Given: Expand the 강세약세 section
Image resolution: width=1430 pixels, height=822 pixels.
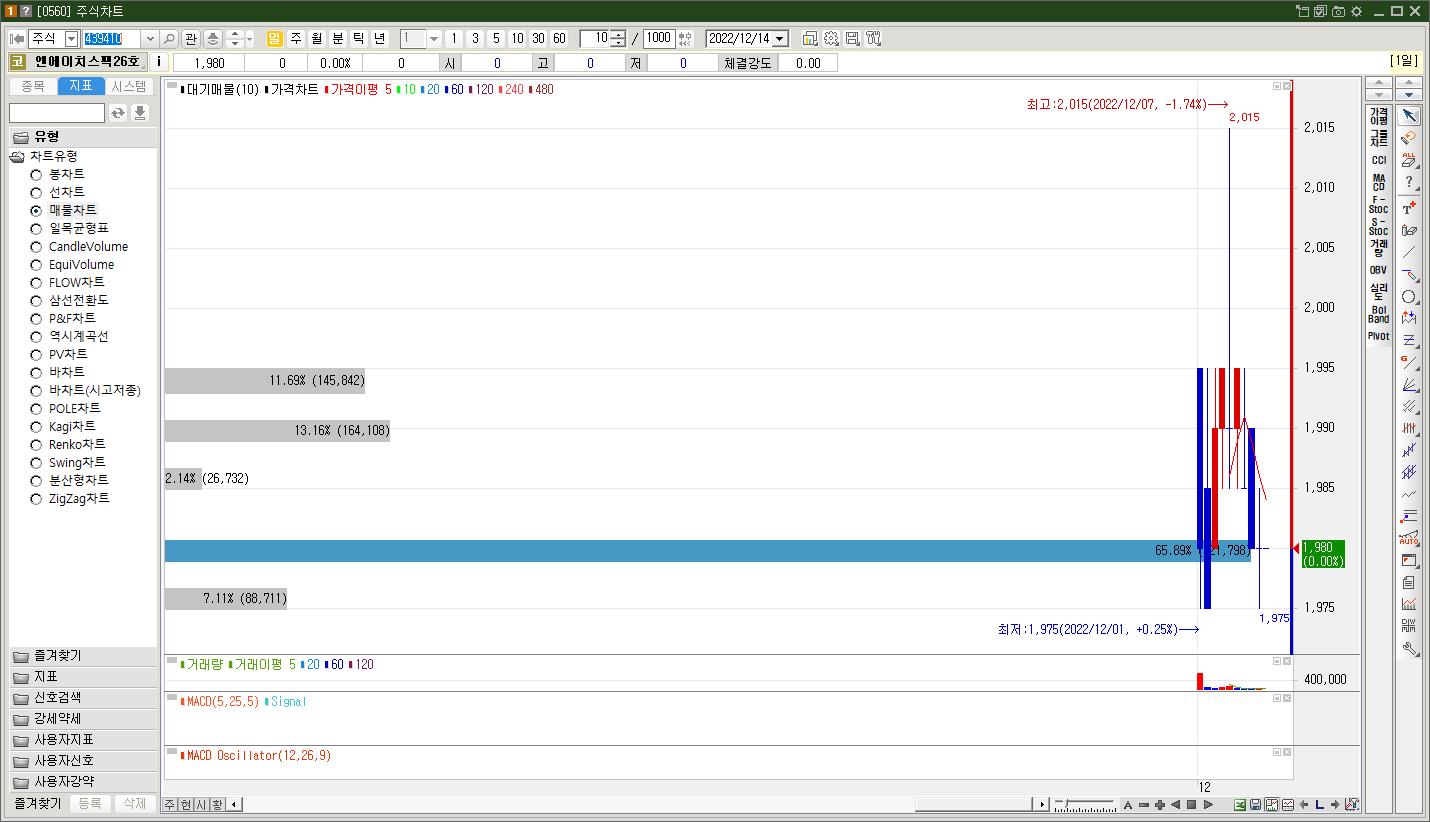Looking at the screenshot, I should click(x=83, y=719).
